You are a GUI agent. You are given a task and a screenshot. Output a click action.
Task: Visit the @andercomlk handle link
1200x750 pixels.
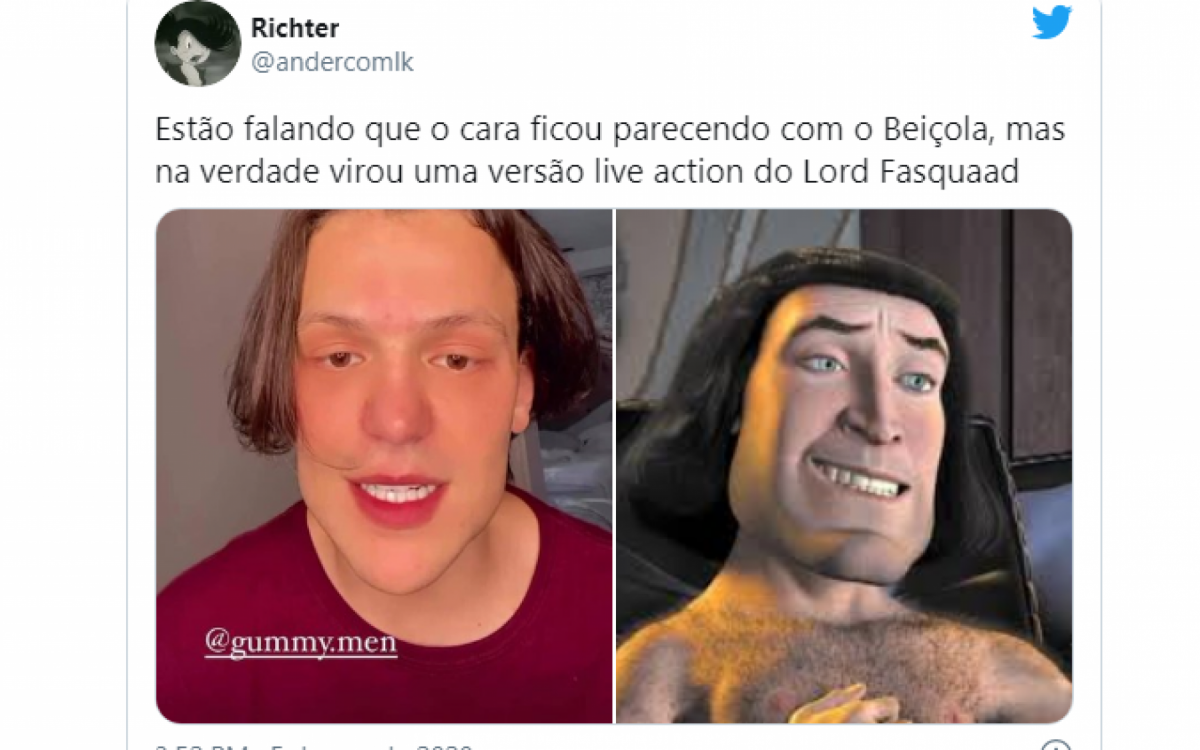[331, 63]
